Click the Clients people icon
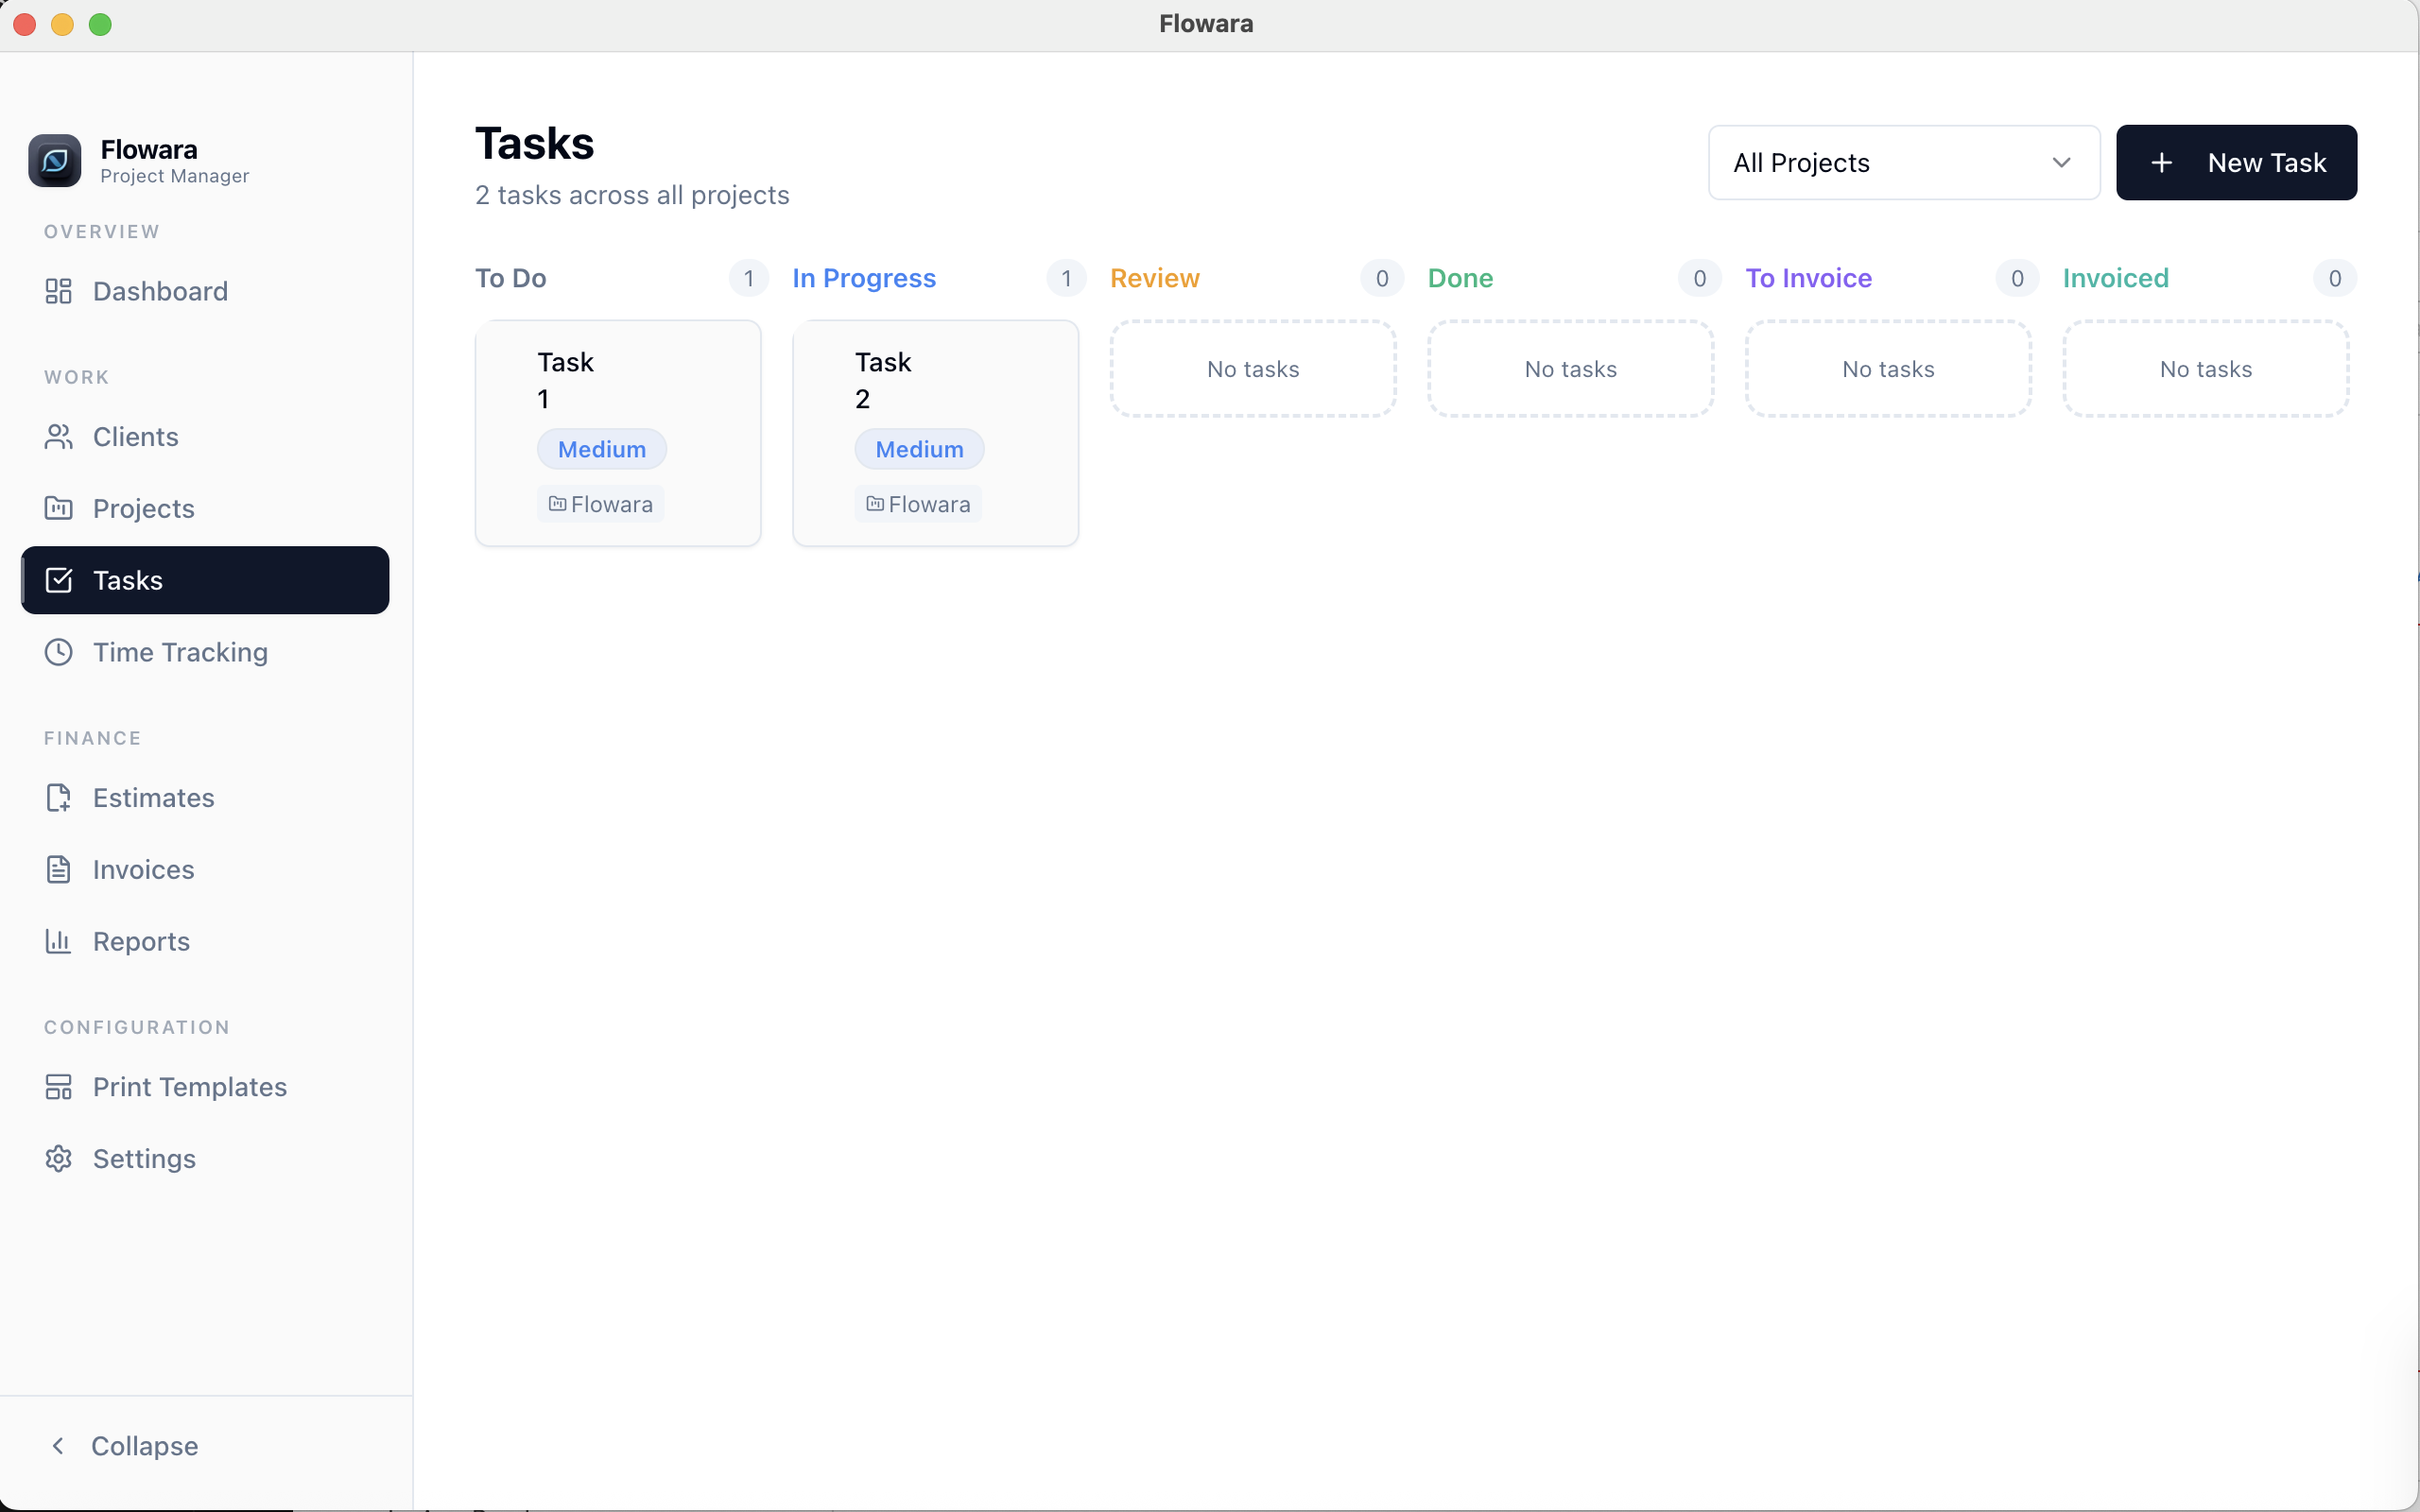 click(x=57, y=436)
